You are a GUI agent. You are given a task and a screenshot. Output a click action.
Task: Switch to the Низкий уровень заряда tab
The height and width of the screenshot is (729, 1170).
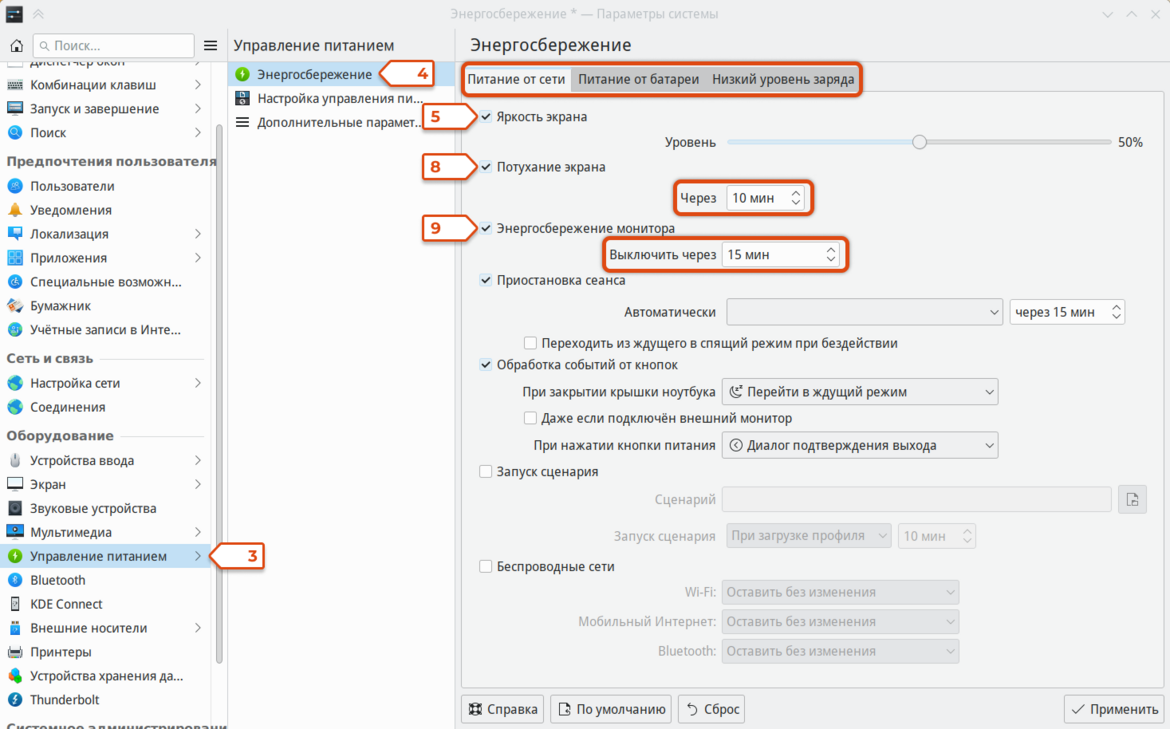point(783,79)
